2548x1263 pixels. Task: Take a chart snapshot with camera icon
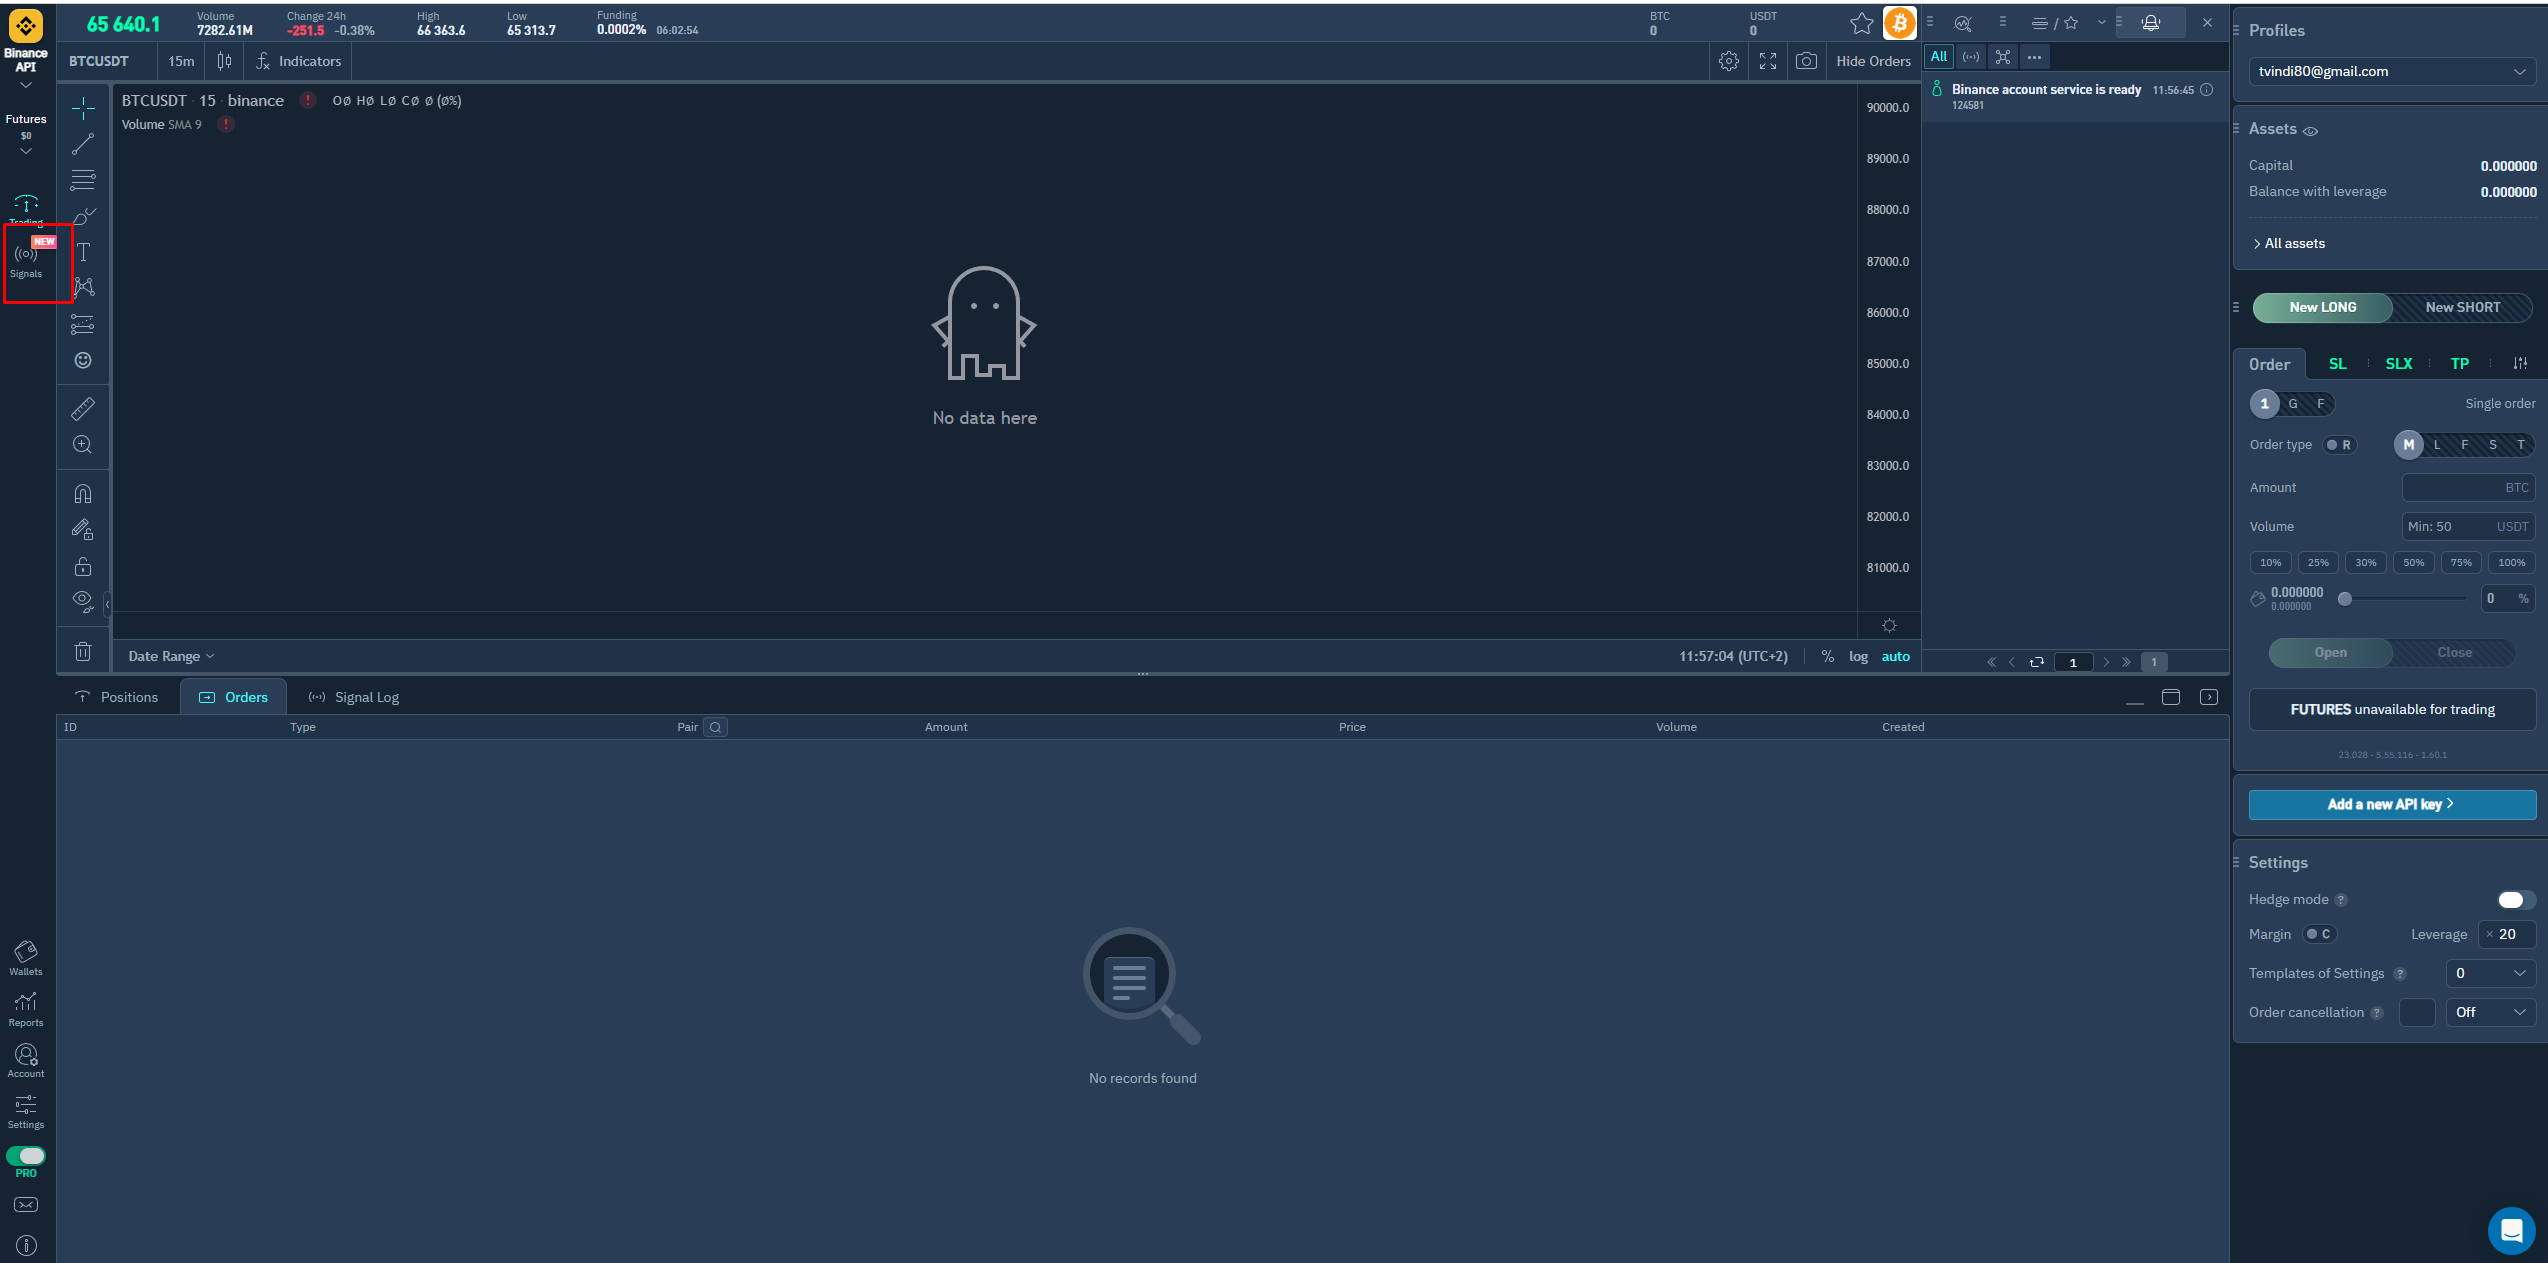pos(1806,61)
